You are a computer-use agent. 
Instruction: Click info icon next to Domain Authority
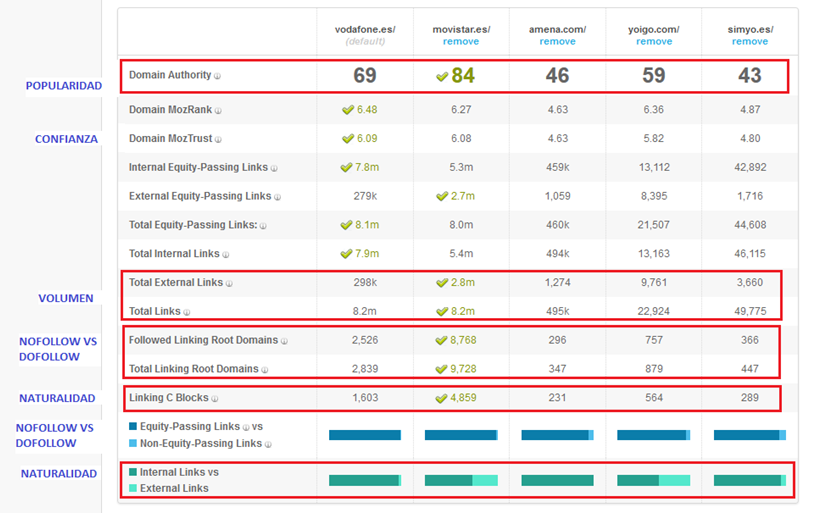tap(218, 76)
